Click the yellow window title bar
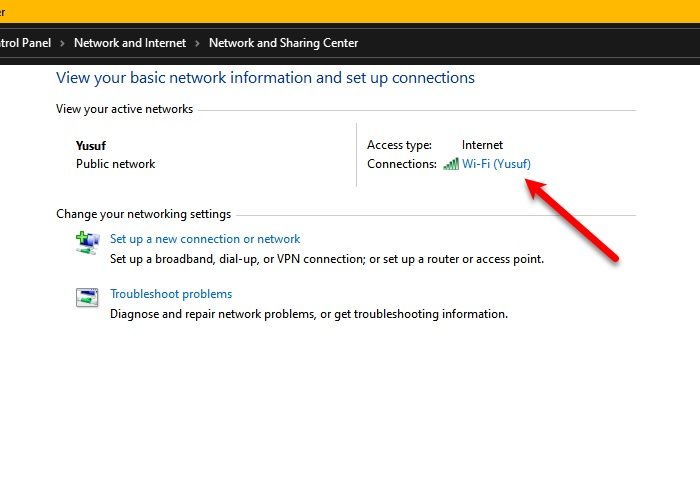The width and height of the screenshot is (700, 500). pyautogui.click(x=350, y=11)
